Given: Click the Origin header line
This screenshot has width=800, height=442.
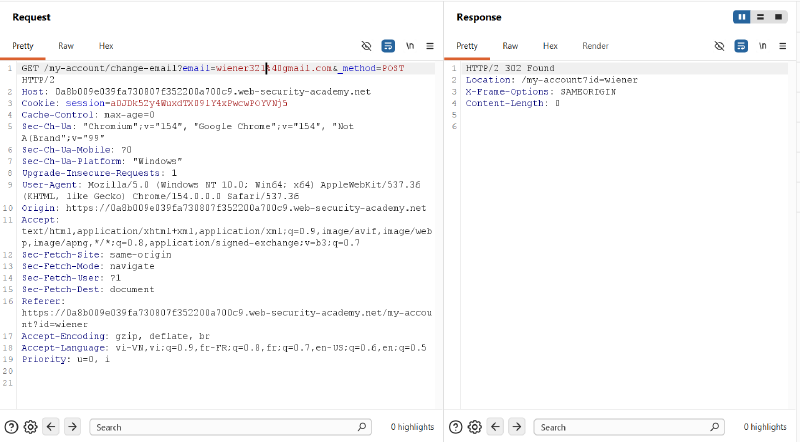Looking at the screenshot, I should click(223, 208).
